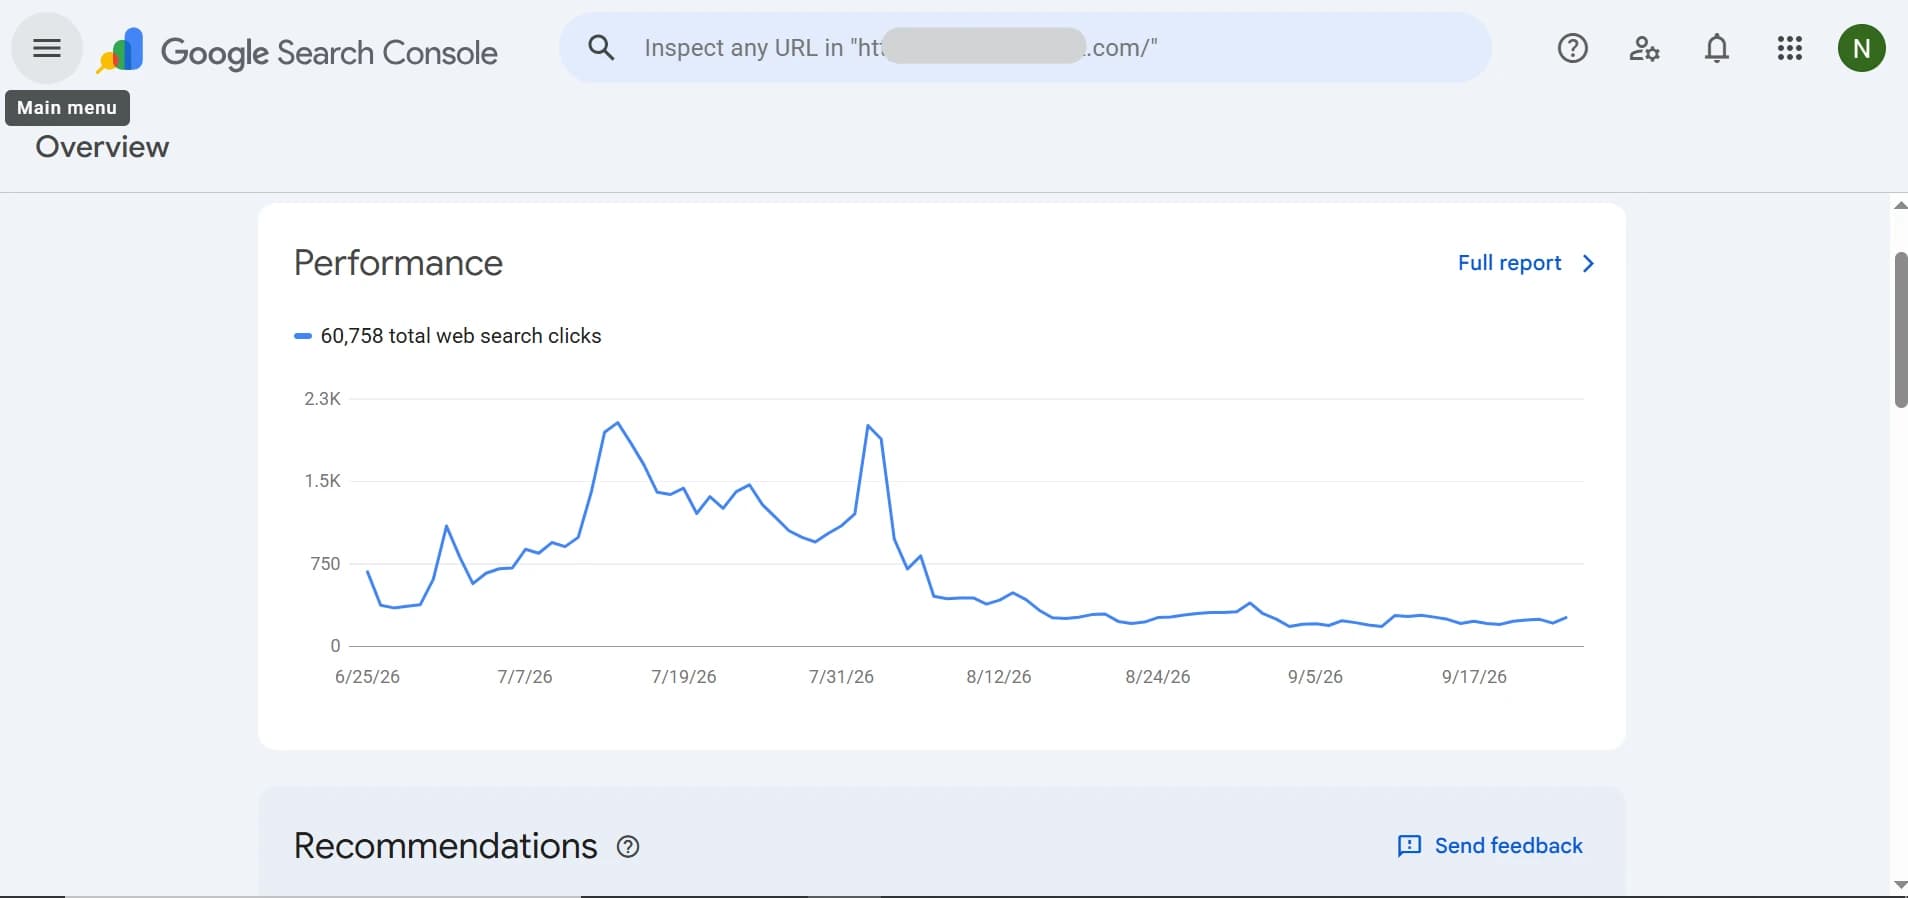Open the main menu hamburger icon
The width and height of the screenshot is (1908, 898).
[47, 48]
